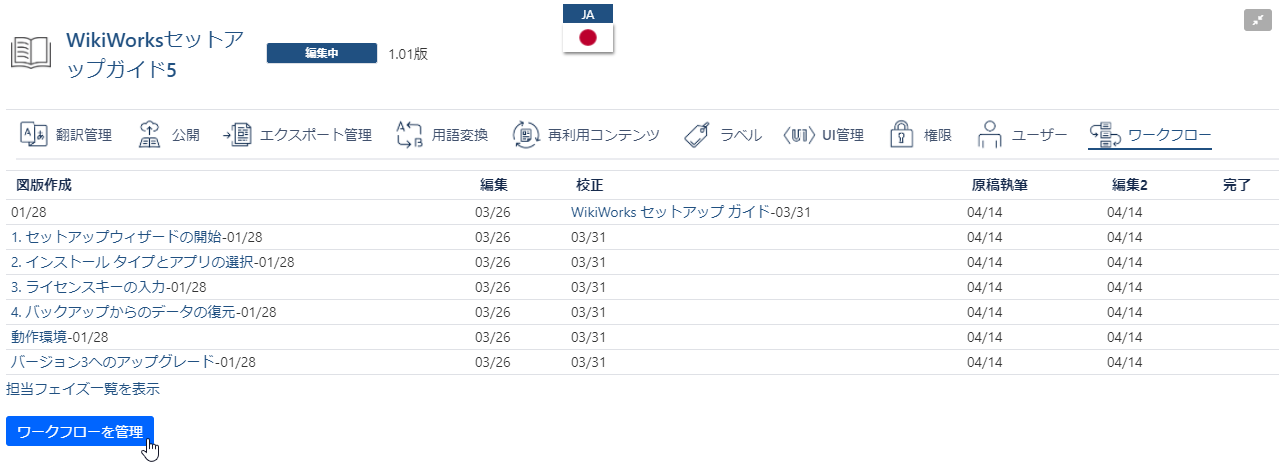The image size is (1279, 465).
Task: Click the translation management icon
Action: click(x=34, y=135)
